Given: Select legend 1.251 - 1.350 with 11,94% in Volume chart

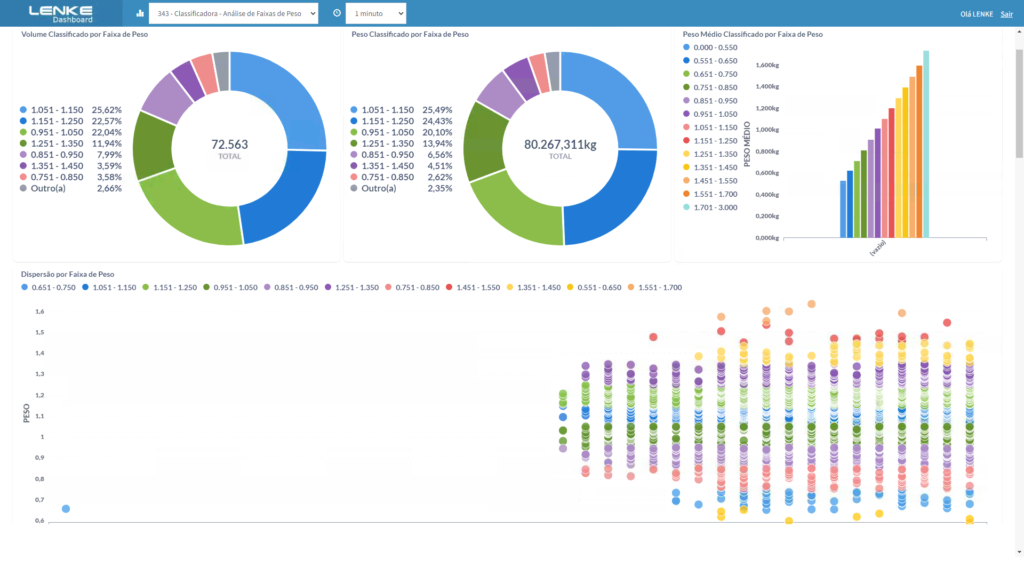Looking at the screenshot, I should [x=71, y=143].
